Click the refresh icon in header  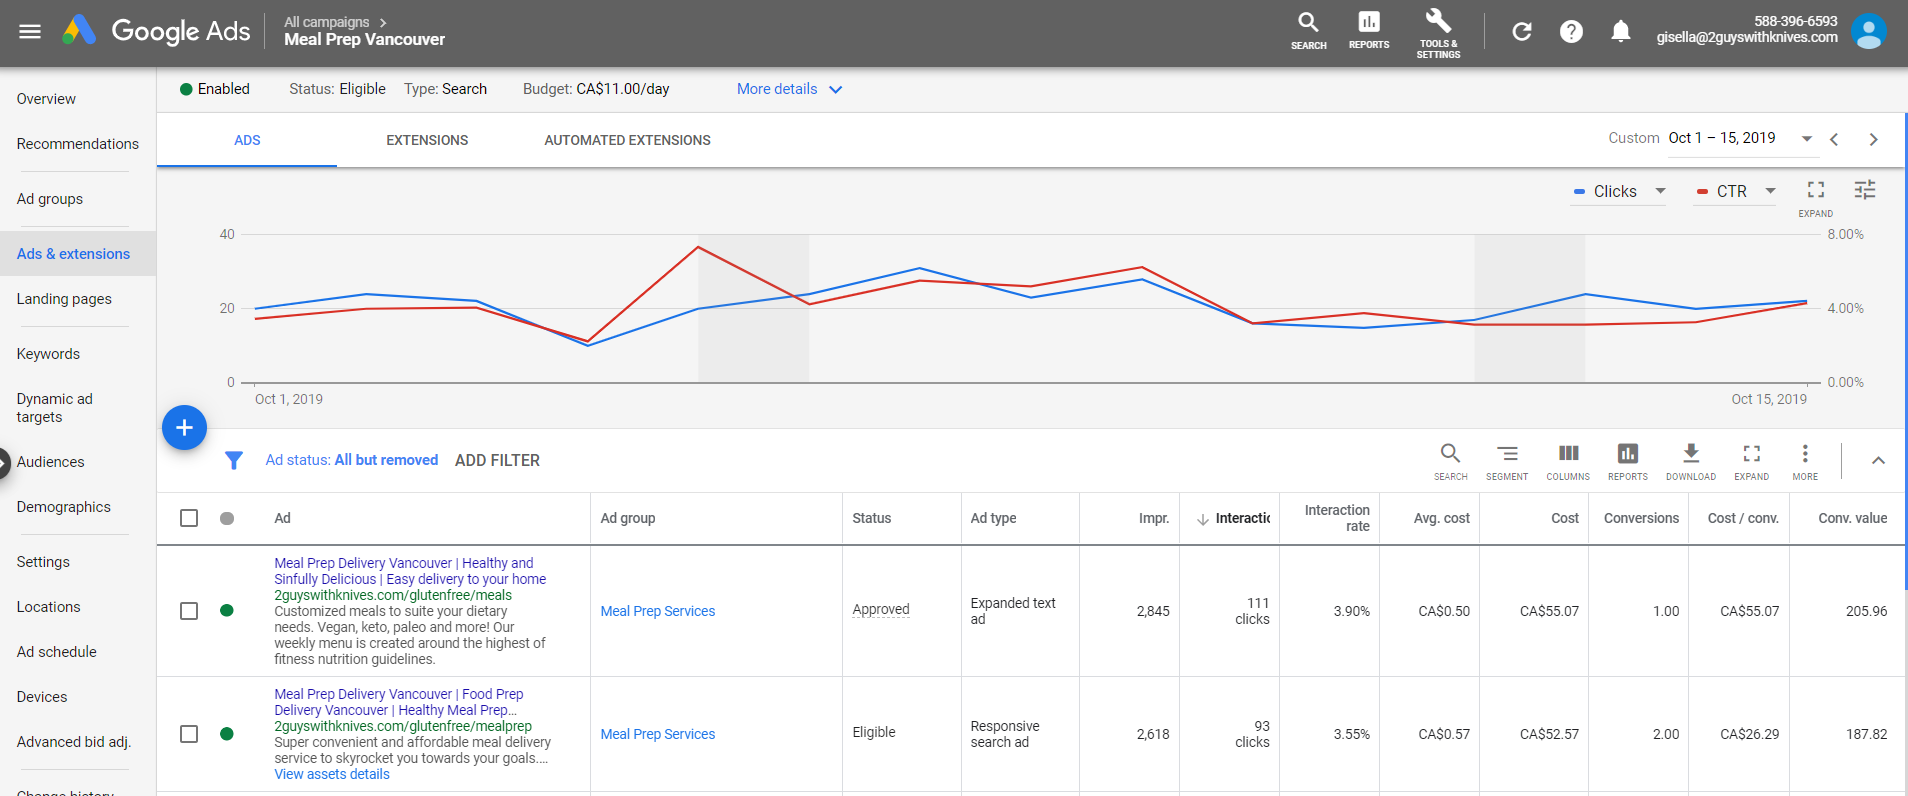pos(1521,32)
